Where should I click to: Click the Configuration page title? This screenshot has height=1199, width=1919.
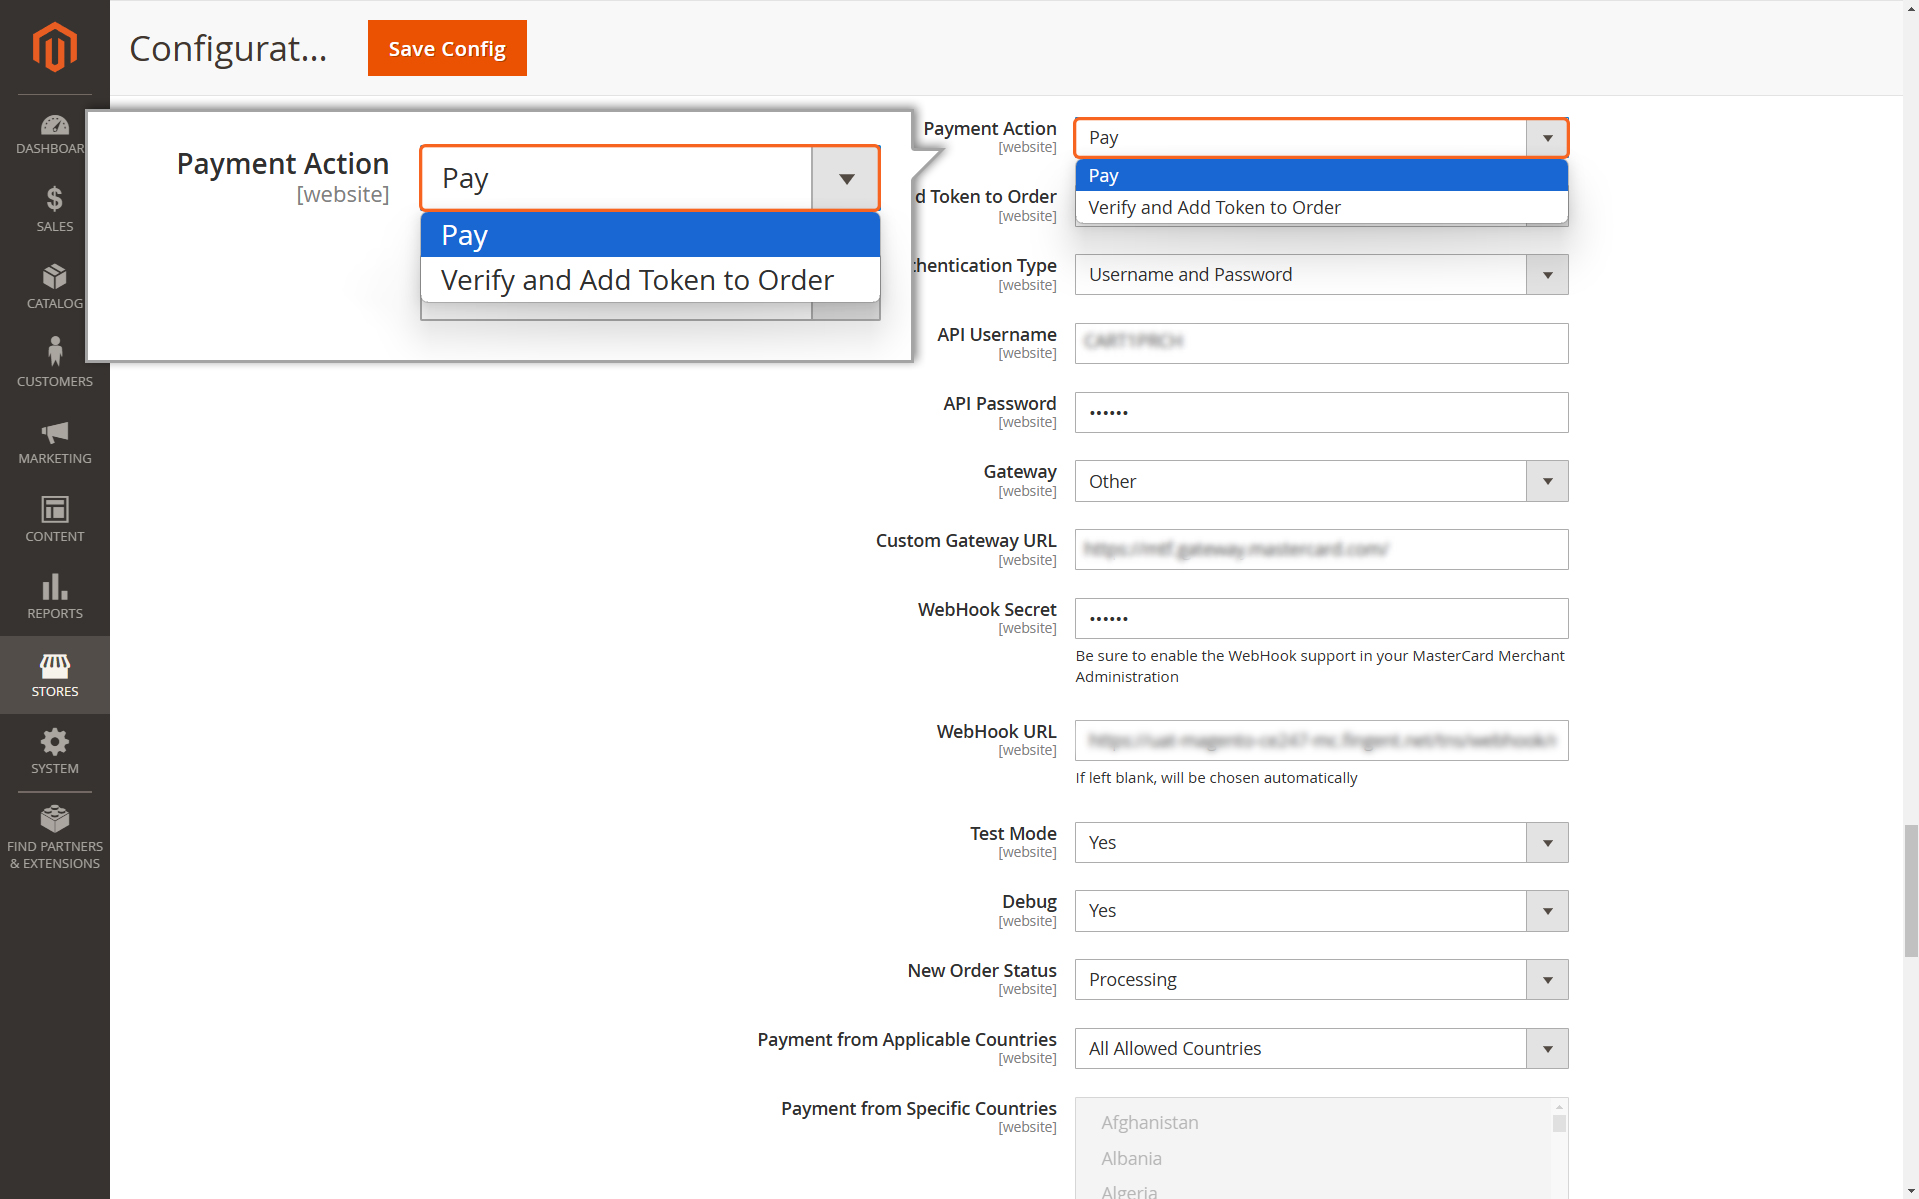[228, 48]
